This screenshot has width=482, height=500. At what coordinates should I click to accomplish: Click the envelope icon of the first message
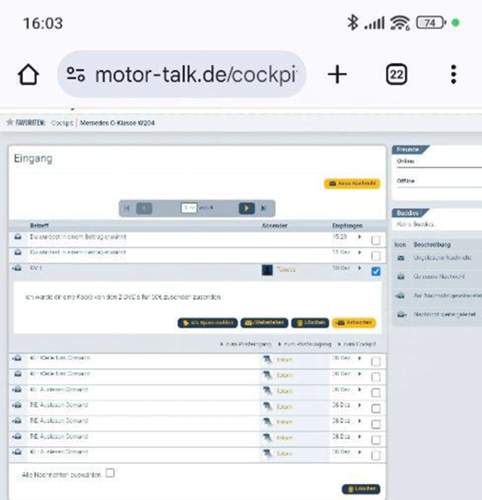(18, 237)
